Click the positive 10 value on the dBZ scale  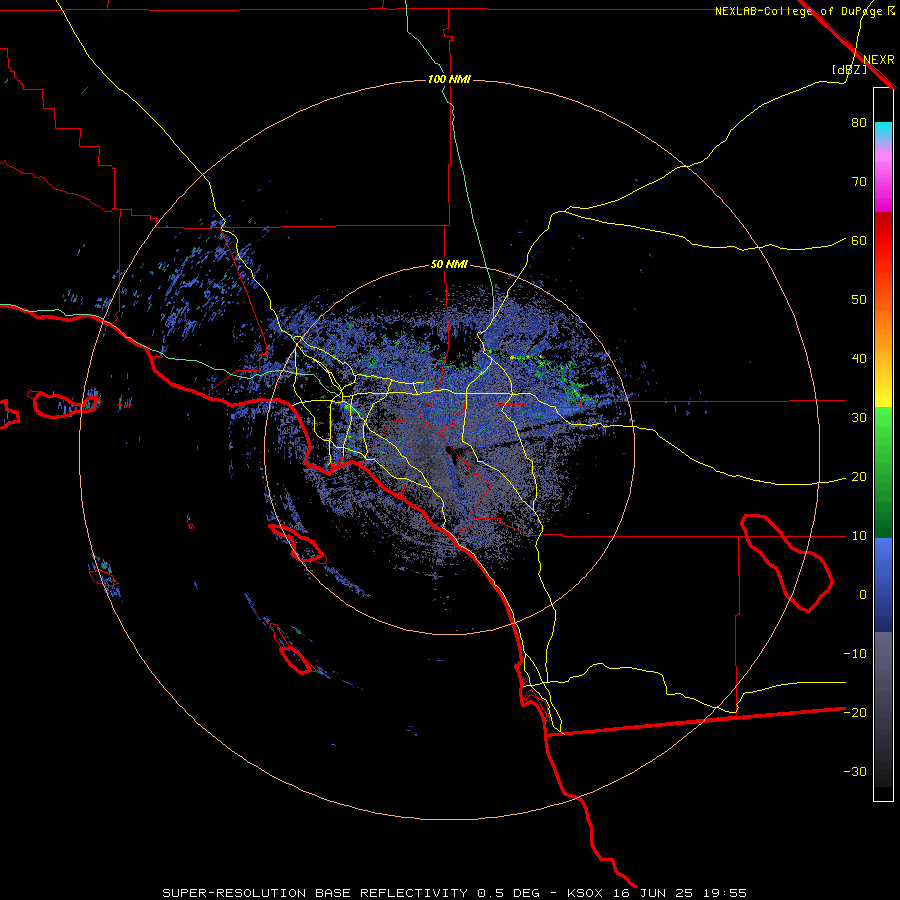click(x=859, y=536)
